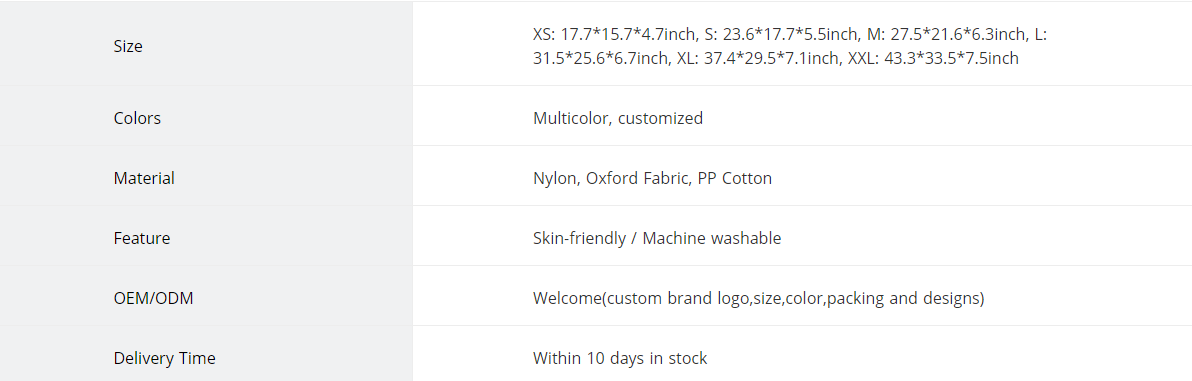
Task: Click the XL: 37.4*29.5*7.1inch size entry
Action: pyautogui.click(x=758, y=59)
